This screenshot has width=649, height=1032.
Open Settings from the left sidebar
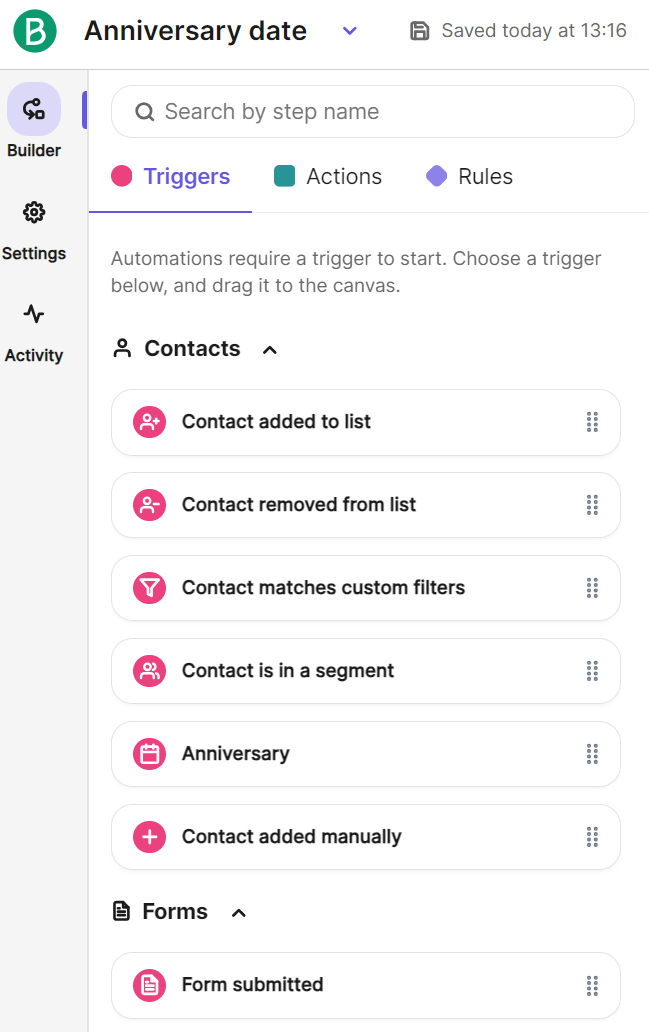33,212
